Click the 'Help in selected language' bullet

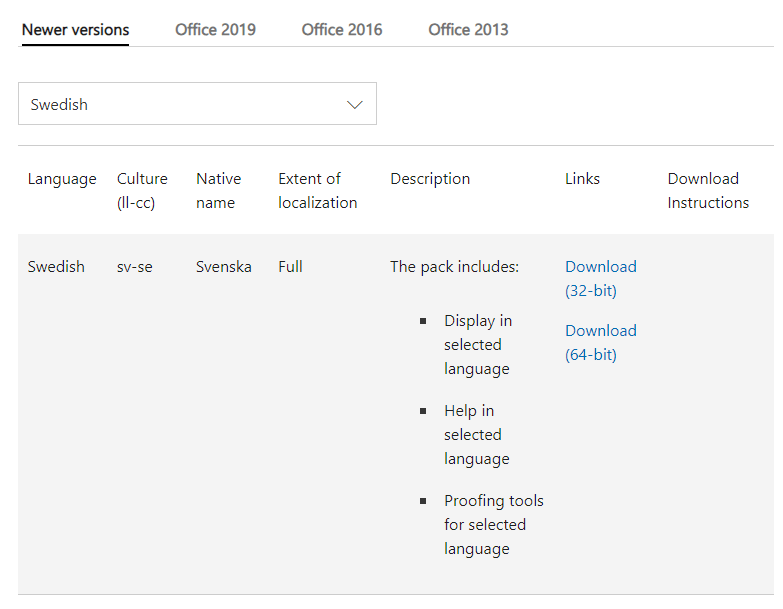(x=477, y=434)
